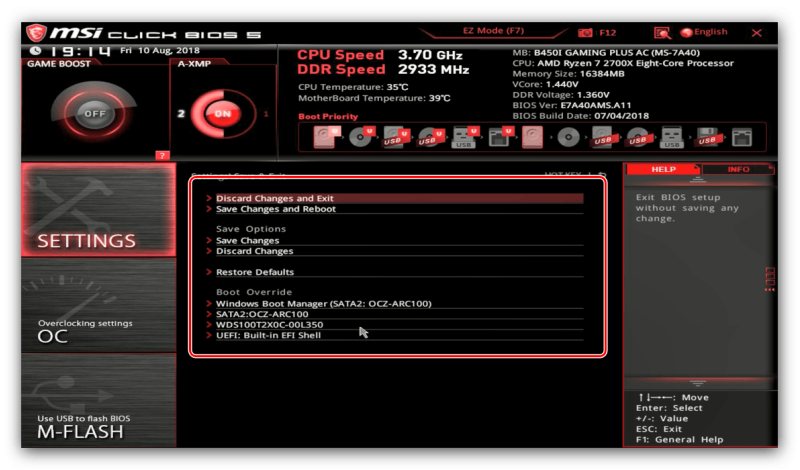Open the OC overclocking settings section
The width and height of the screenshot is (800, 470).
(98, 305)
